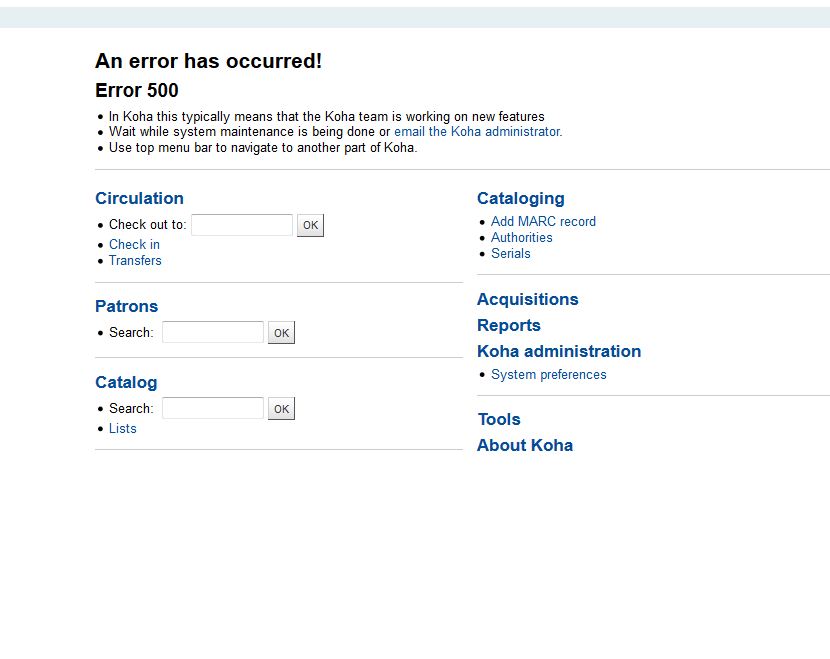Open Lists under Catalog
Viewport: 830px width, 659px height.
[x=122, y=429]
